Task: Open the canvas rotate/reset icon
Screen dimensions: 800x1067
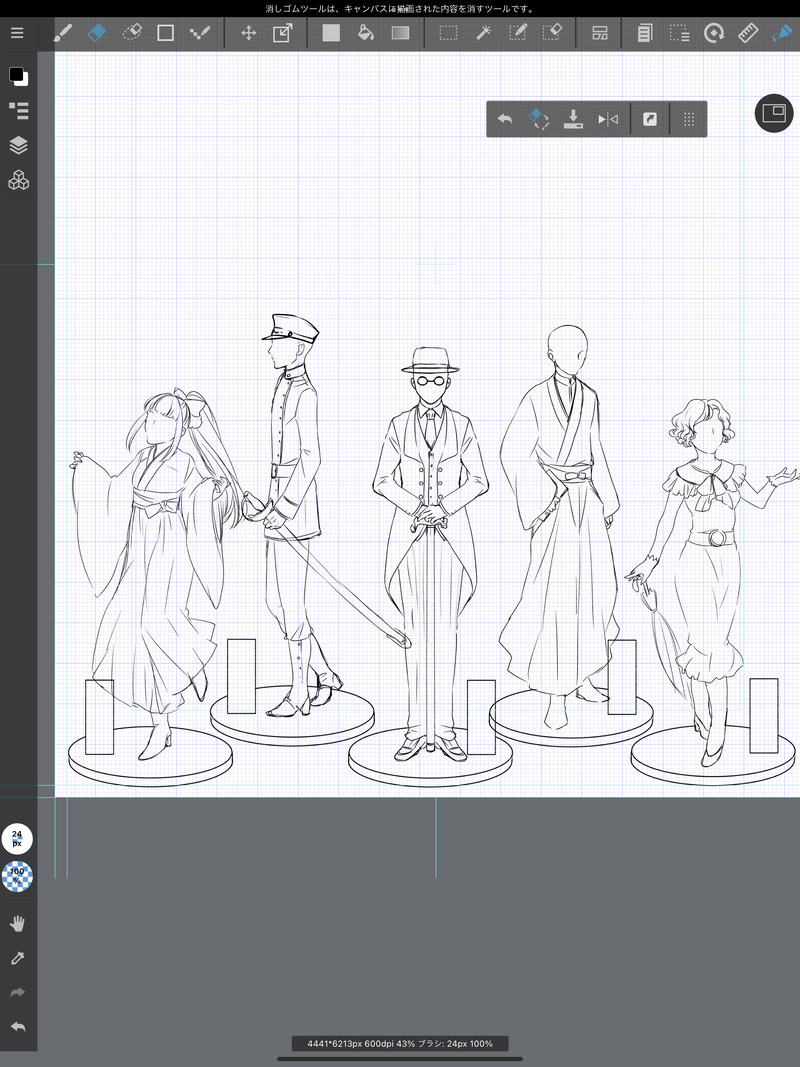Action: [x=714, y=33]
